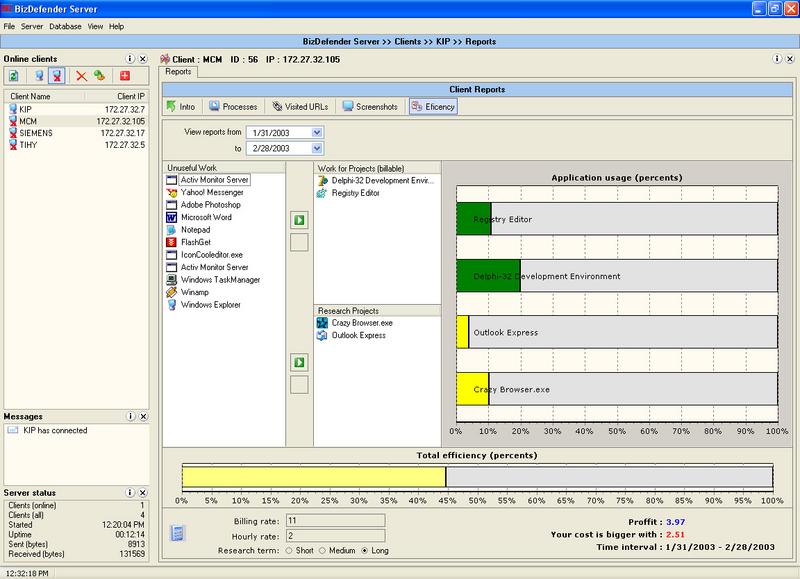This screenshot has height=579, width=800.
Task: Select Notepad in Unuseful Work list
Action: (x=195, y=230)
